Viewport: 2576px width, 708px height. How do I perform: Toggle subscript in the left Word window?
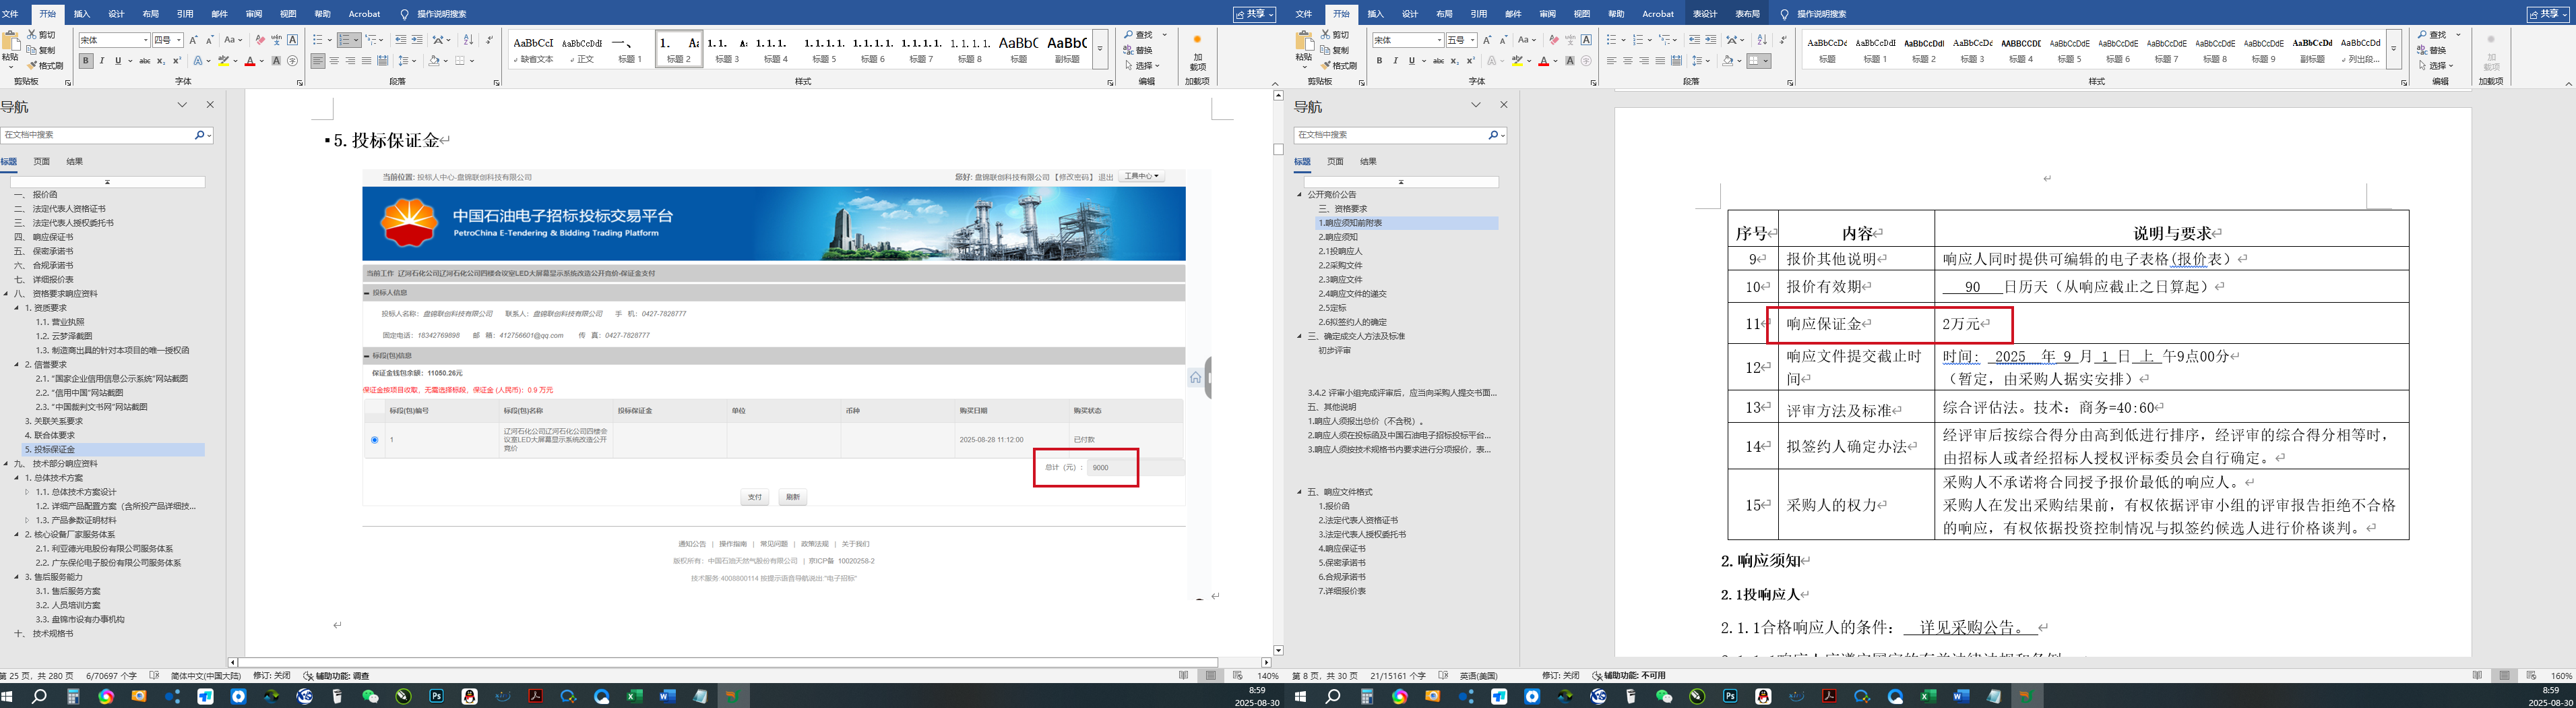(161, 61)
